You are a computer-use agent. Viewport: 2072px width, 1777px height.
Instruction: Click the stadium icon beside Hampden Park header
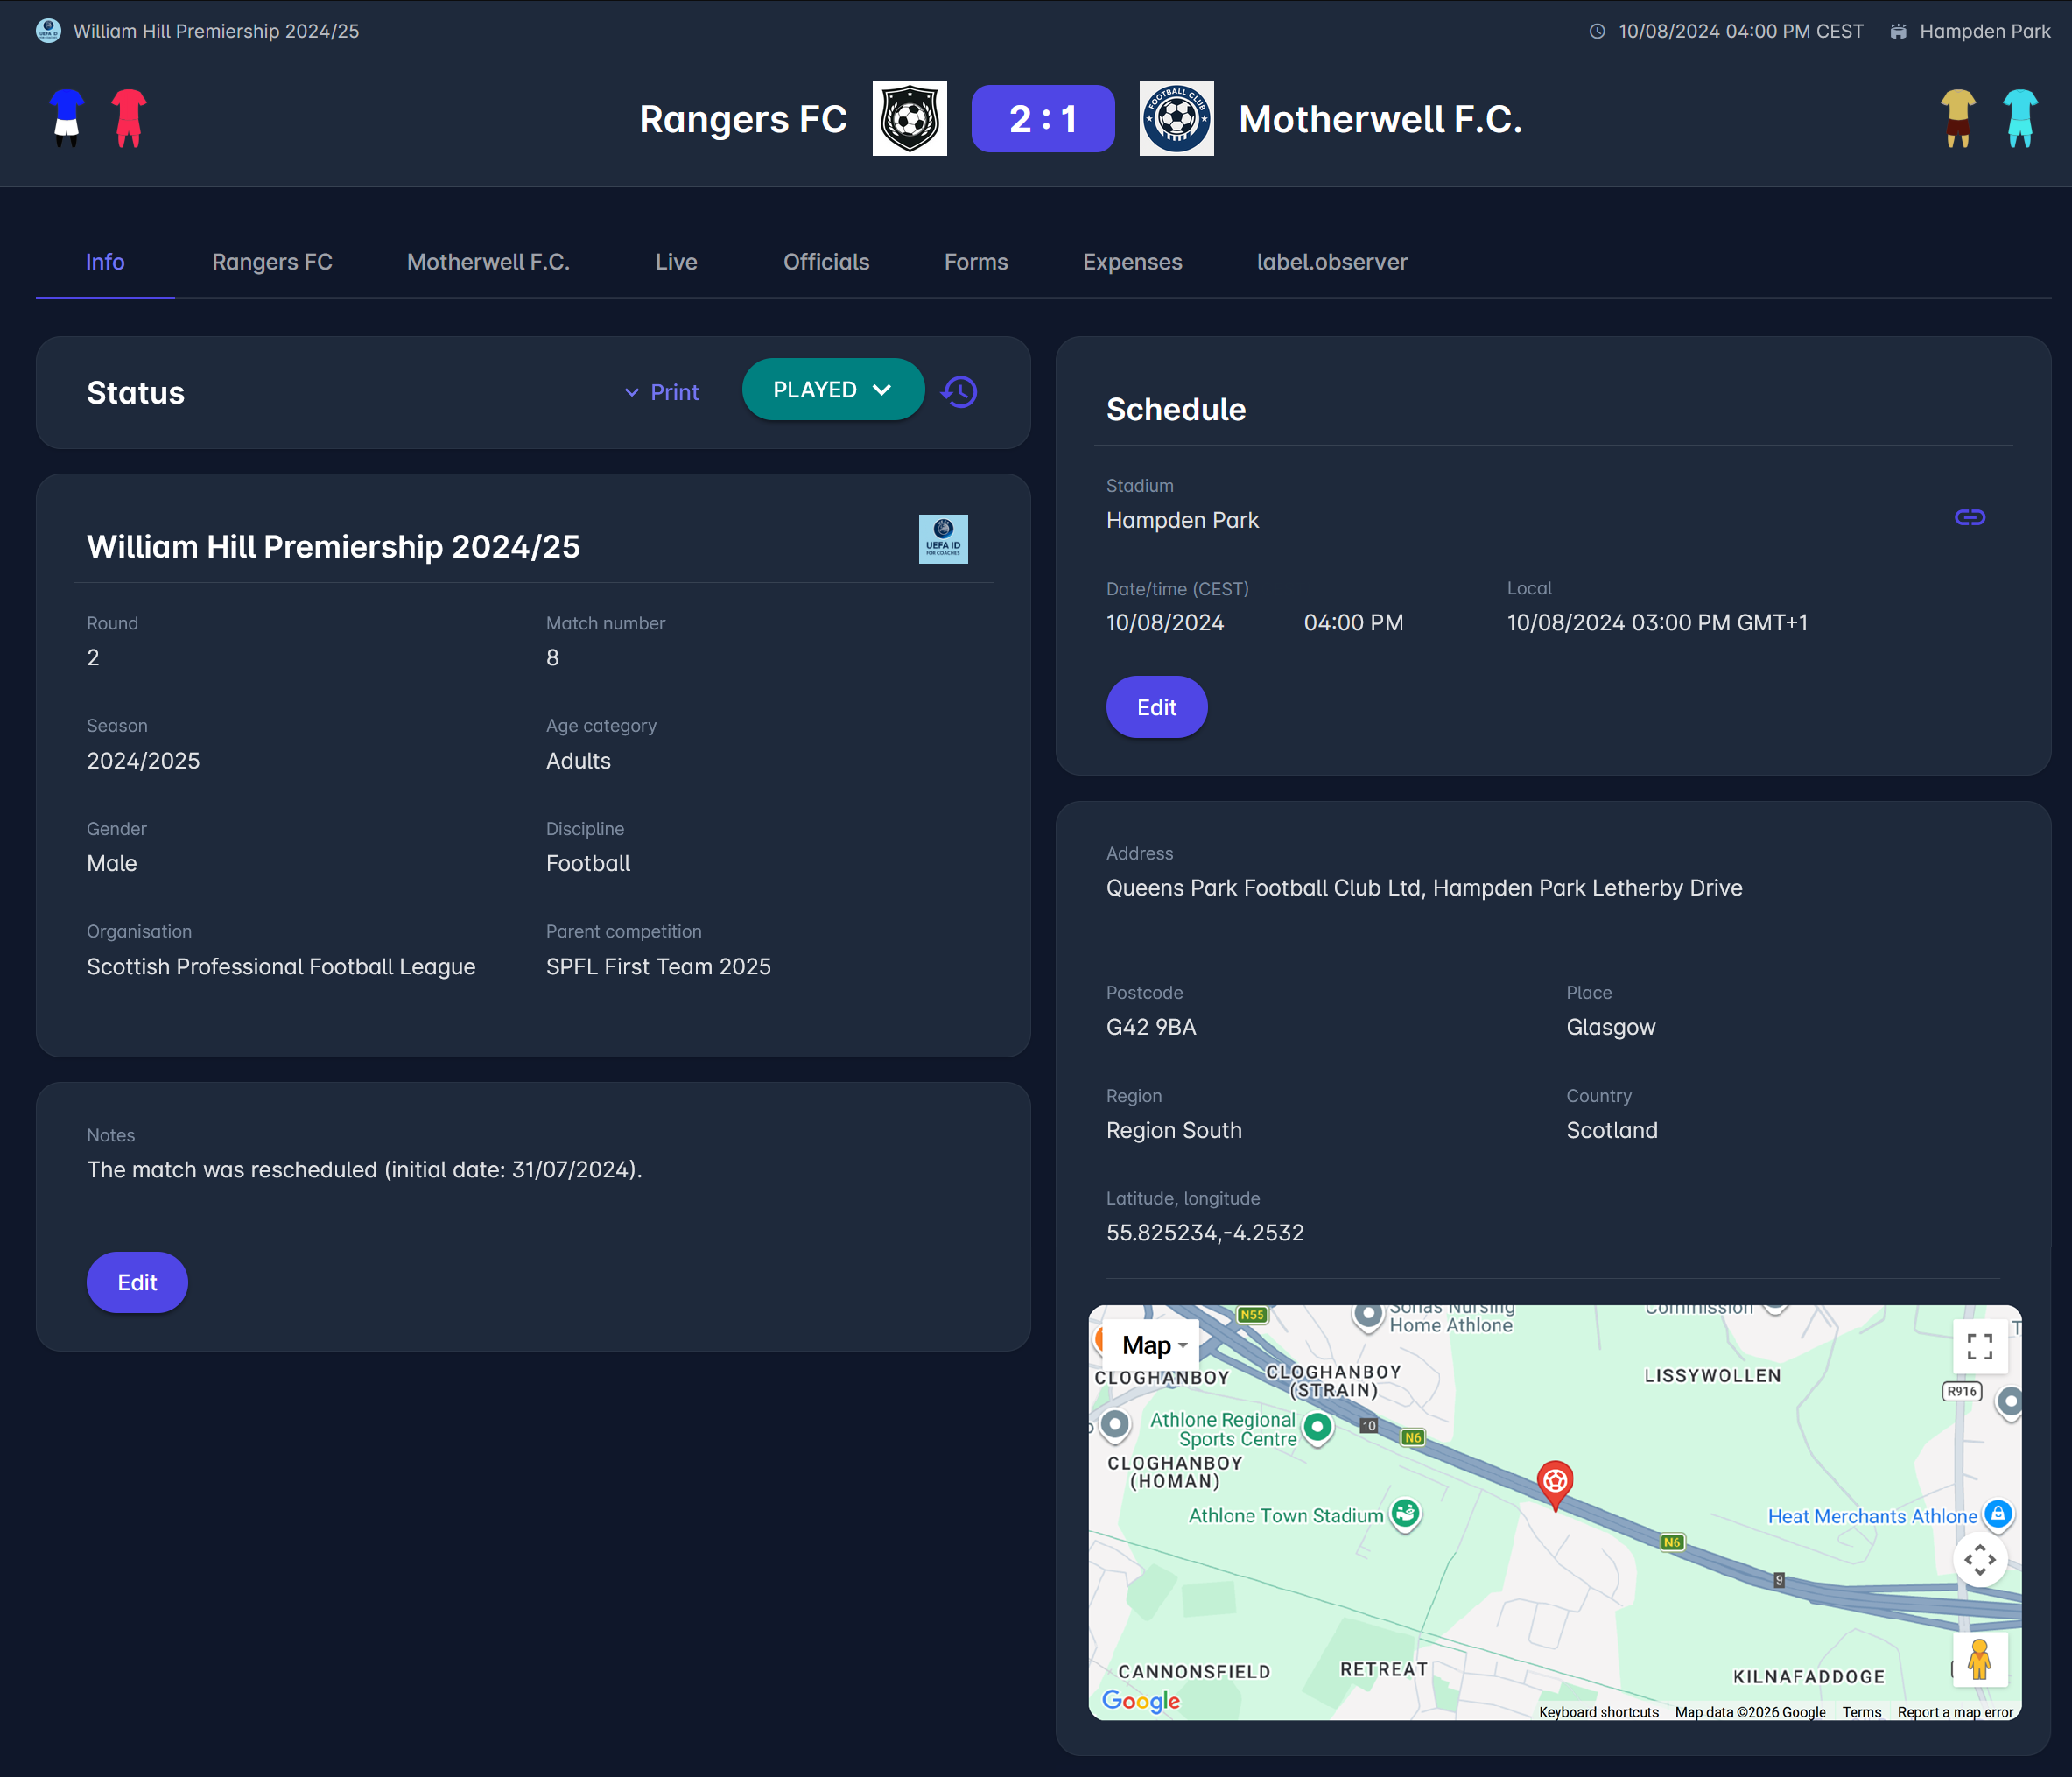1897,31
